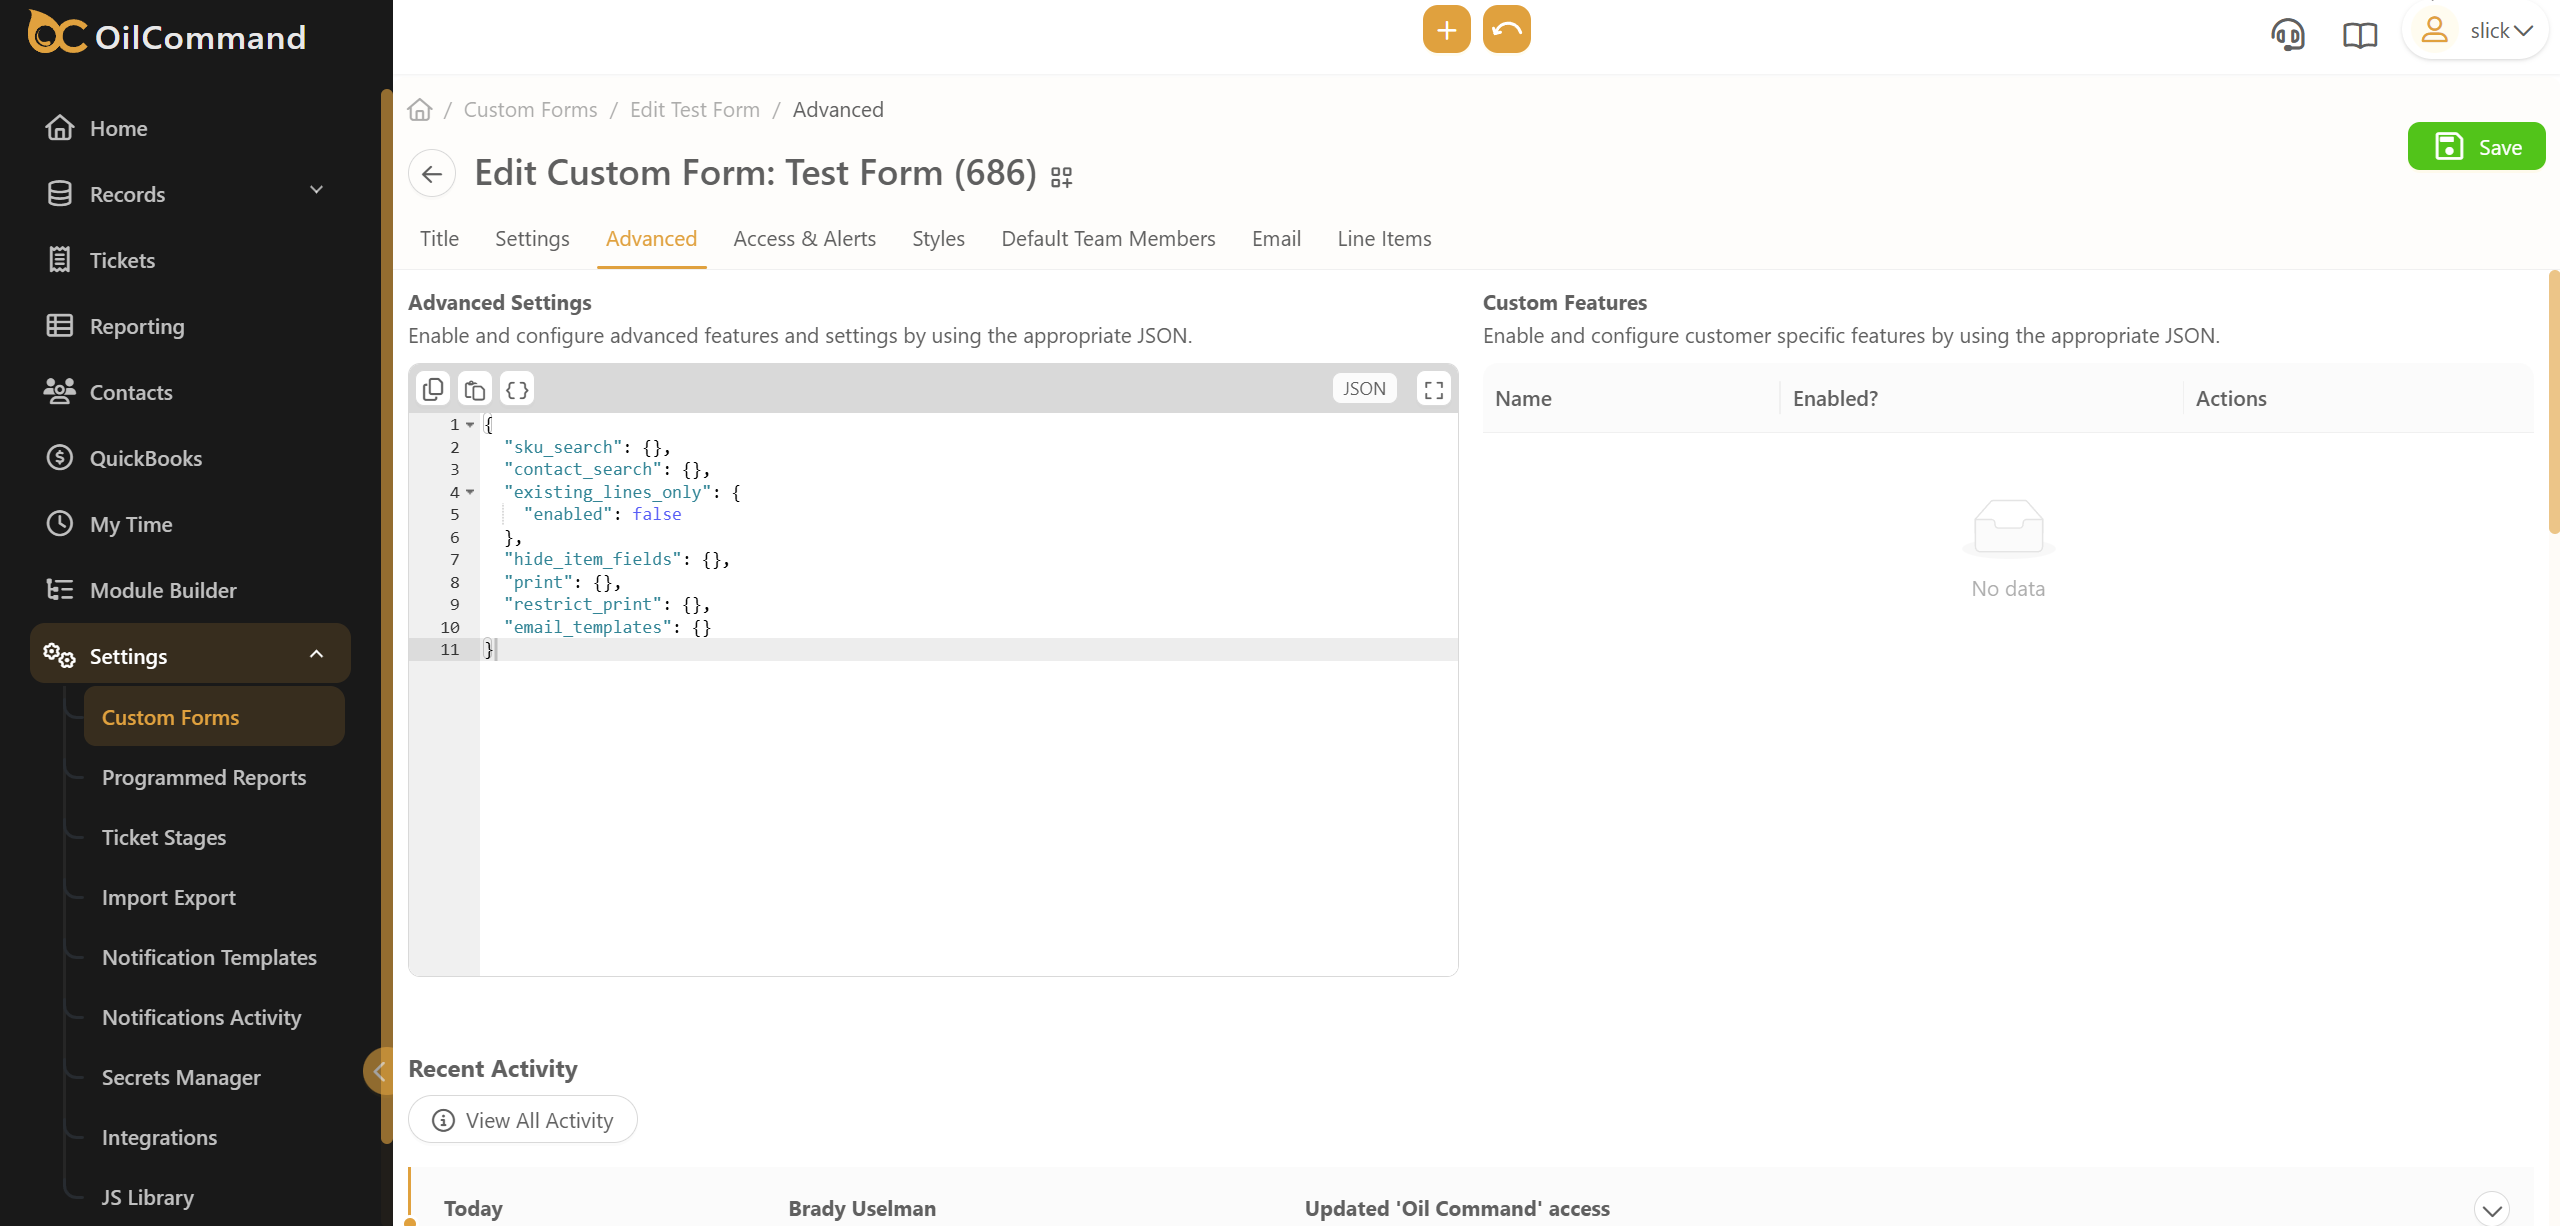Click the orange undo arrow button

(x=1506, y=30)
